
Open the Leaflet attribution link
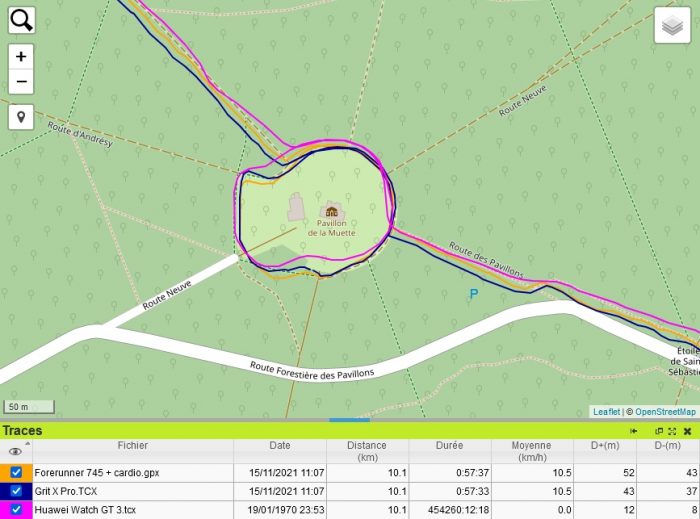coord(606,412)
